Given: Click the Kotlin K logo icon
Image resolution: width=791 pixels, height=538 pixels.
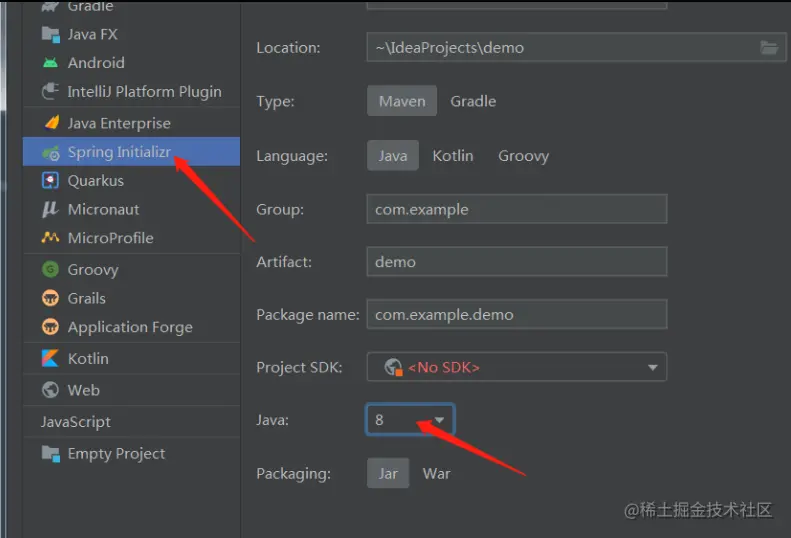Looking at the screenshot, I should pyautogui.click(x=50, y=358).
